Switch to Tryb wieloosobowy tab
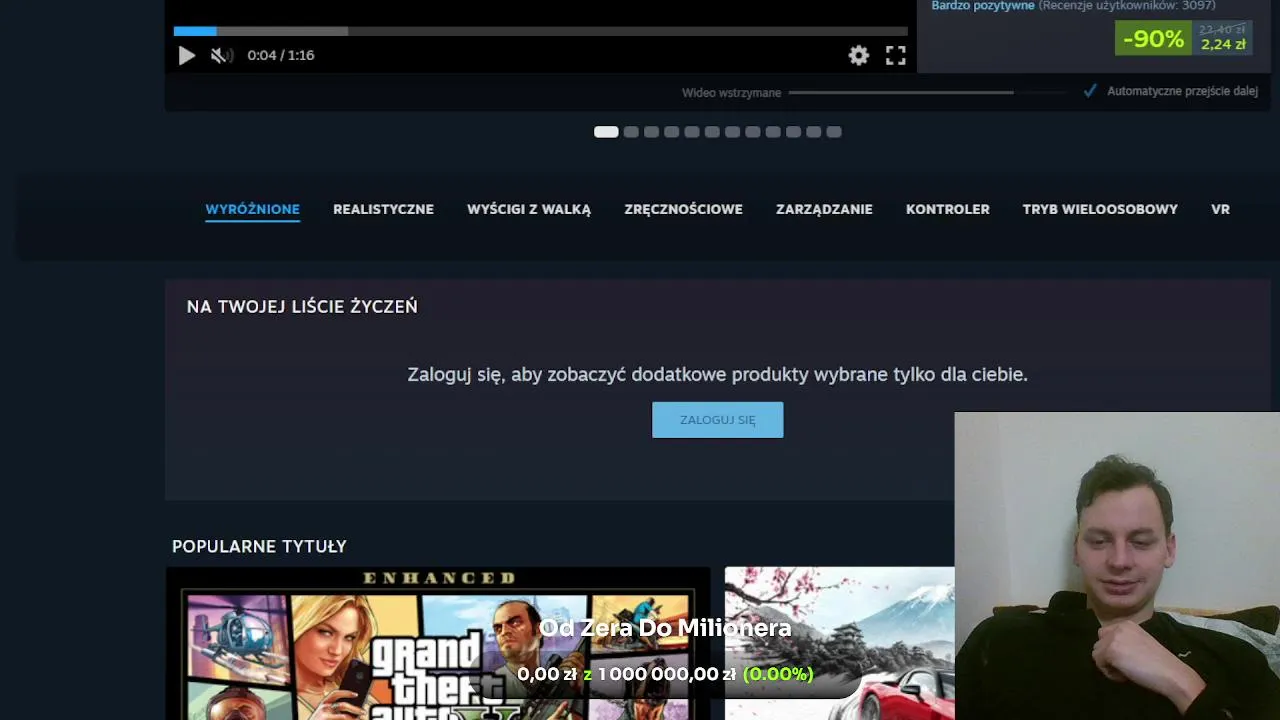Image resolution: width=1280 pixels, height=720 pixels. pyautogui.click(x=1100, y=209)
